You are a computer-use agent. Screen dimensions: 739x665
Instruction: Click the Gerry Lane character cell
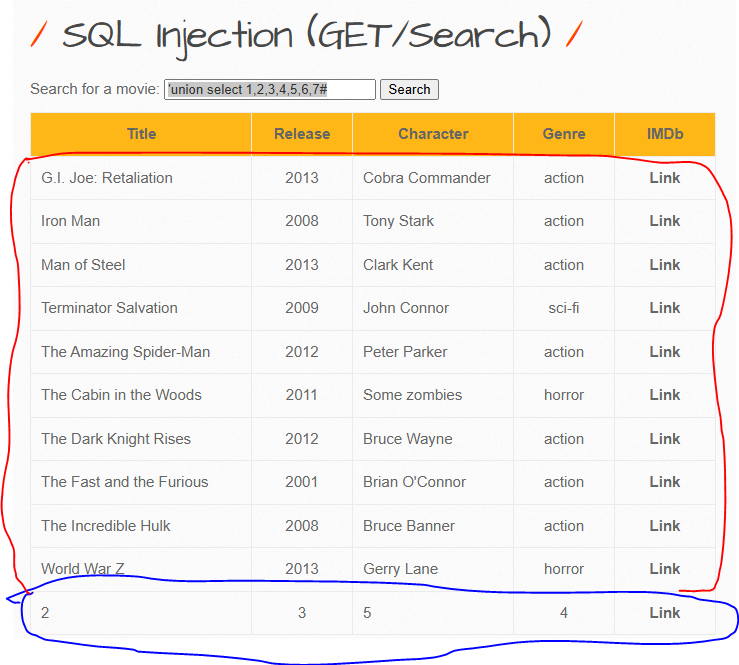pyautogui.click(x=433, y=569)
